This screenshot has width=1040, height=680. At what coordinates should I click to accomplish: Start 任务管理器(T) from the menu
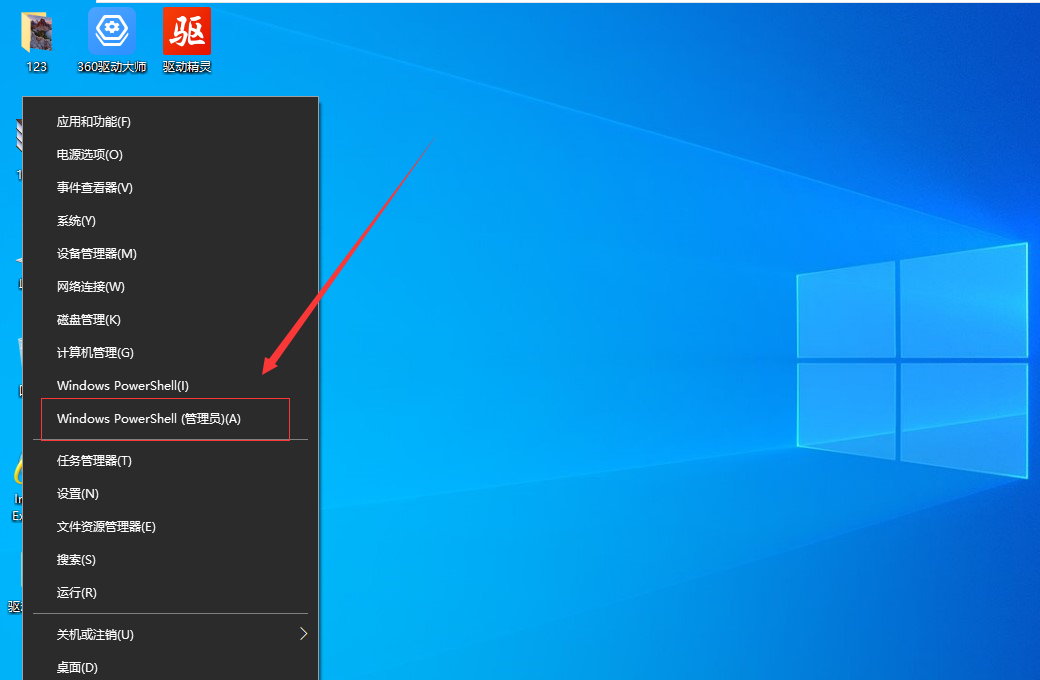(x=94, y=461)
